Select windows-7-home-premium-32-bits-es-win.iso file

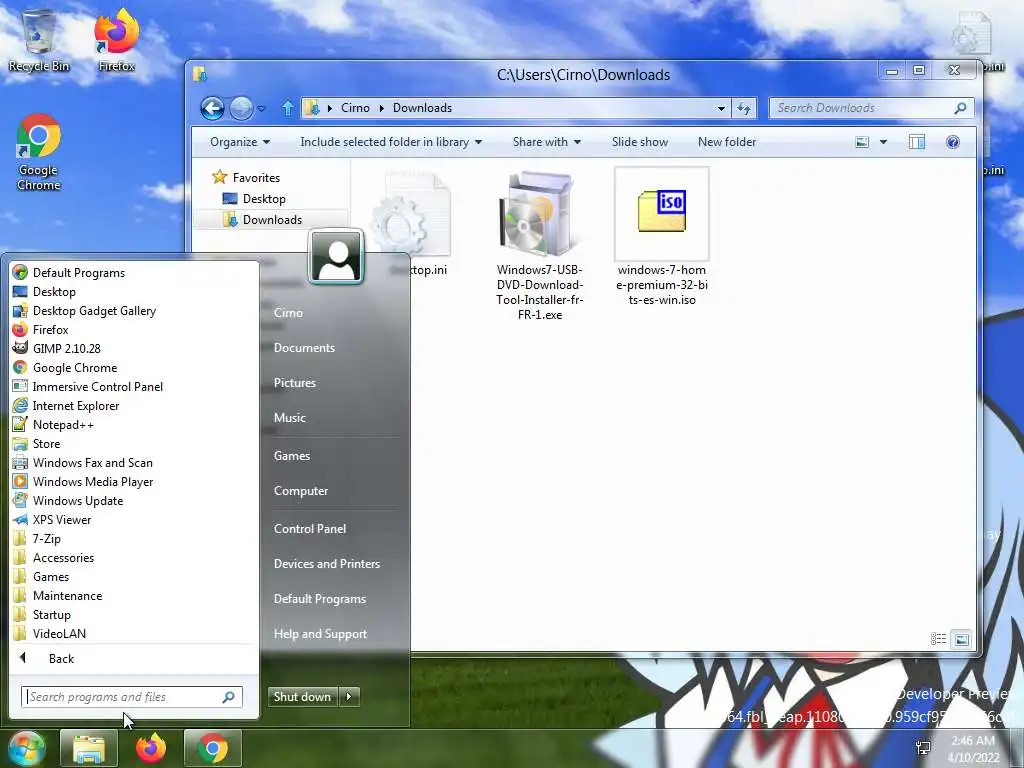click(662, 238)
